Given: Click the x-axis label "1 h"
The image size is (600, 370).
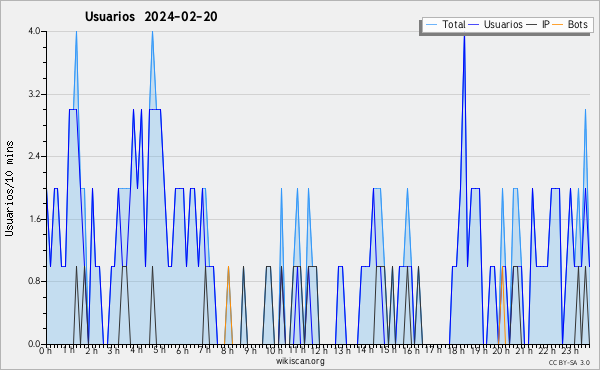Looking at the screenshot, I should pos(69,351).
